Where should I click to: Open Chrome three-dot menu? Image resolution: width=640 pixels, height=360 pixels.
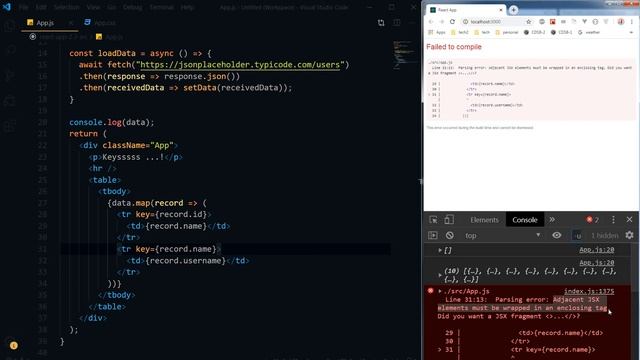631,22
